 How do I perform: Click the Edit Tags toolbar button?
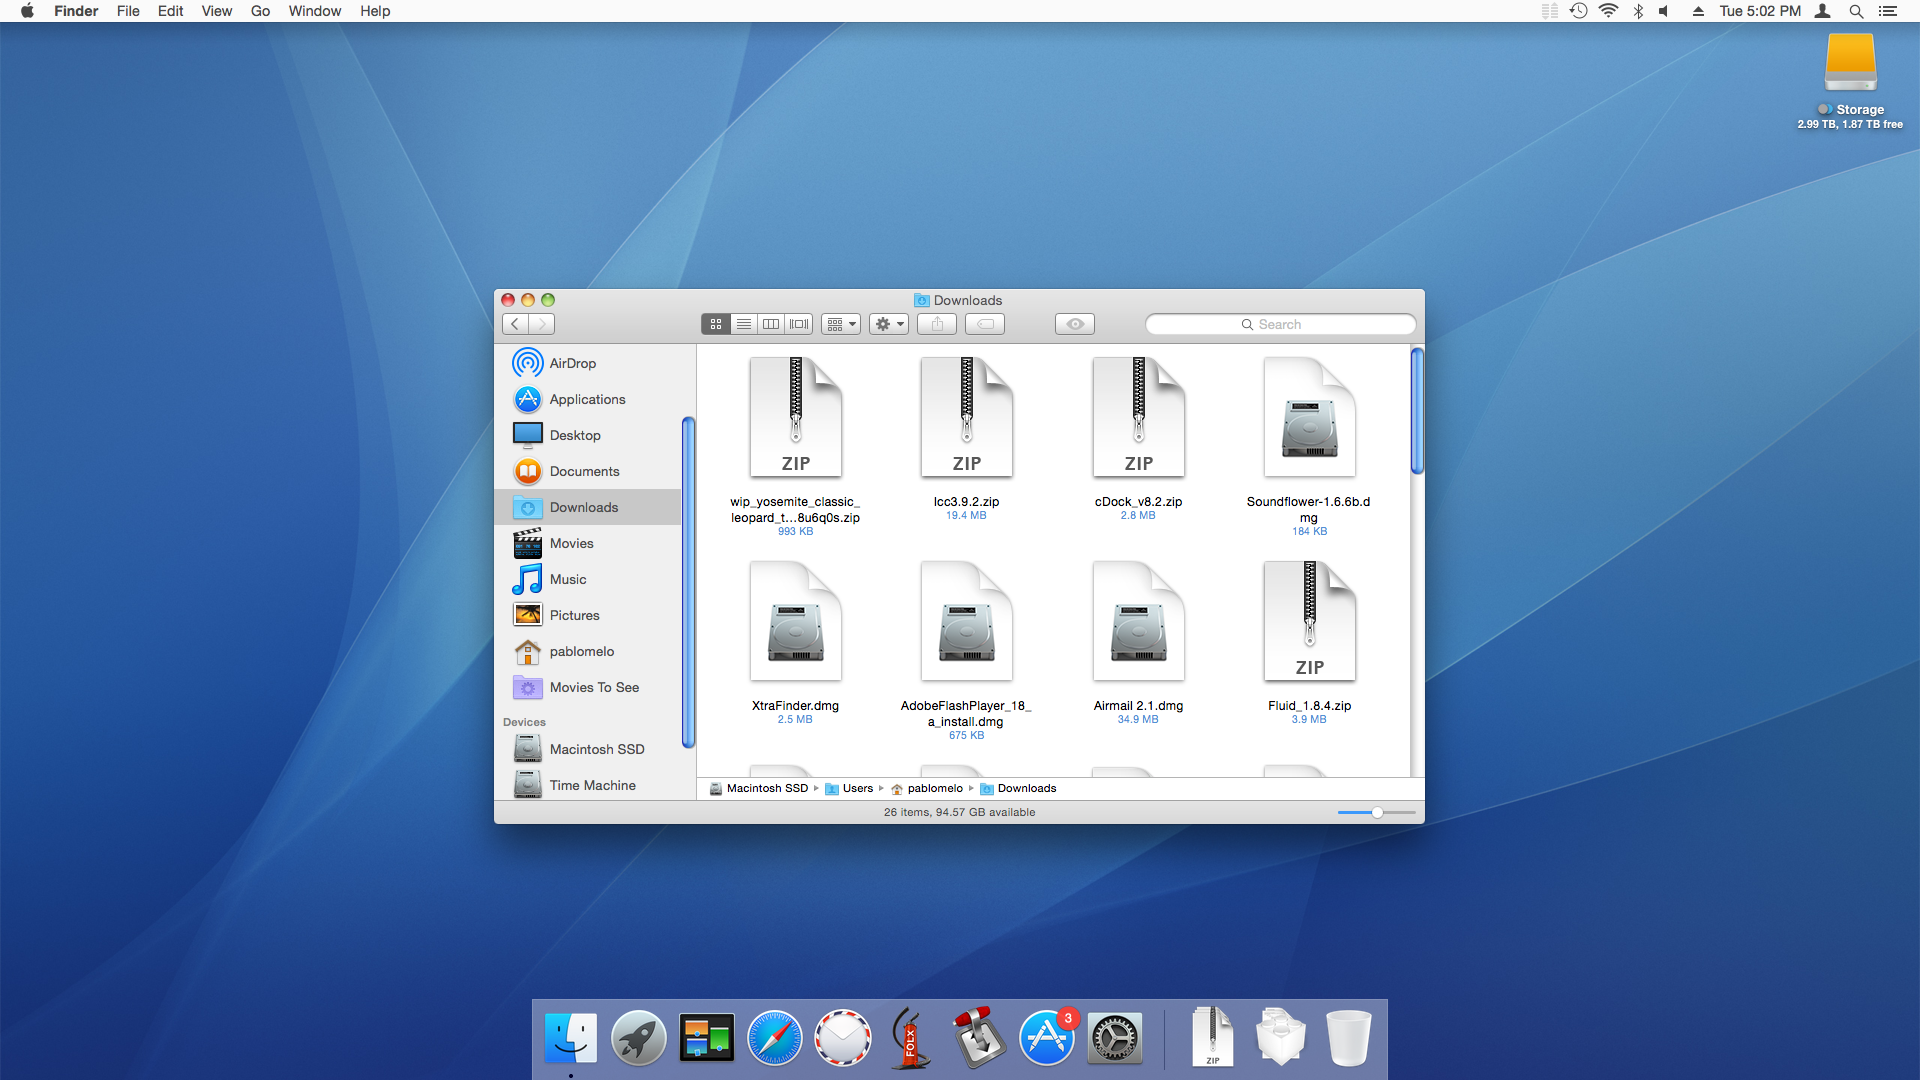tap(985, 324)
